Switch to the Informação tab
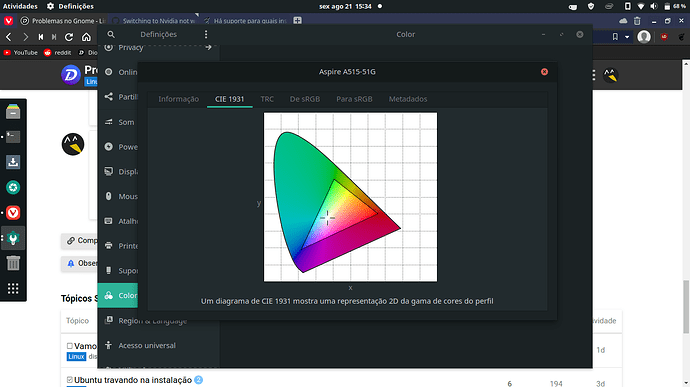Viewport: 690px width, 387px height. click(178, 99)
